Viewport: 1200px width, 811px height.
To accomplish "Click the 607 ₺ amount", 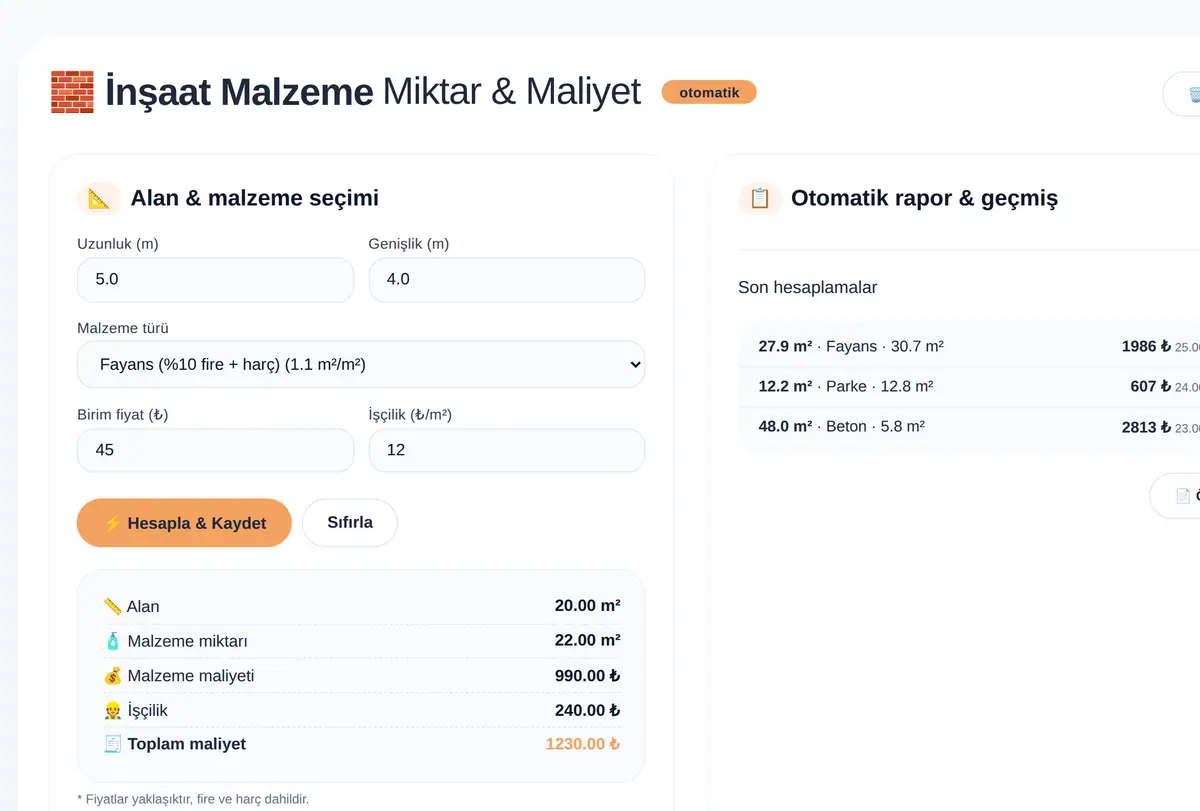I will (1151, 386).
